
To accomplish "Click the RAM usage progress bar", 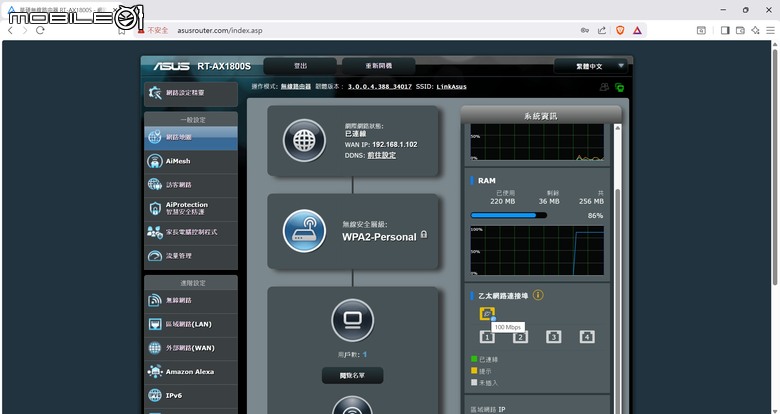I will (x=508, y=215).
